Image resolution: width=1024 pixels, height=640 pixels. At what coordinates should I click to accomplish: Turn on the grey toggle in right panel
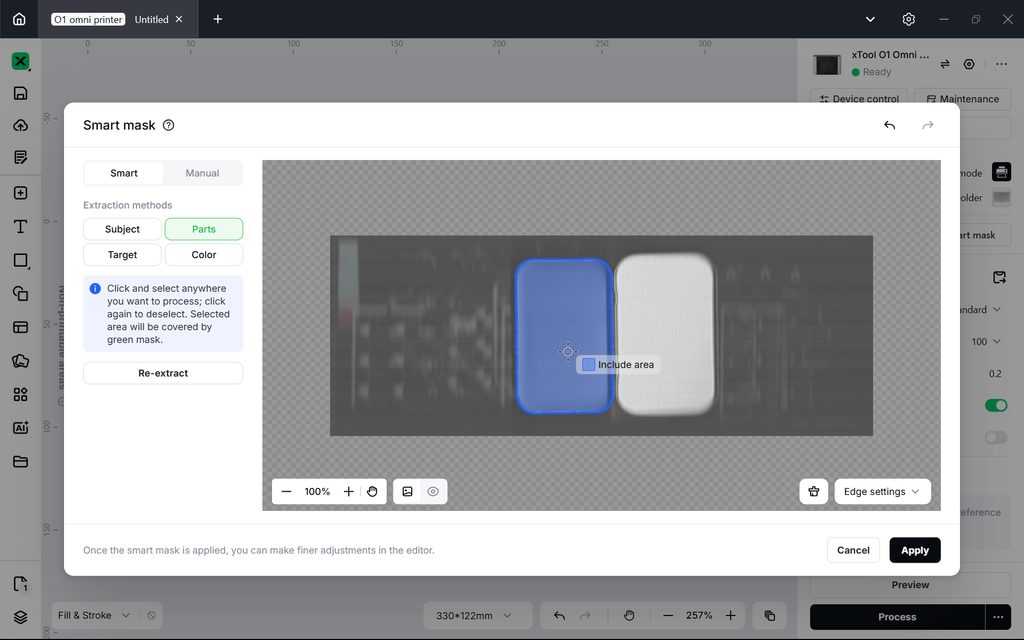[996, 437]
